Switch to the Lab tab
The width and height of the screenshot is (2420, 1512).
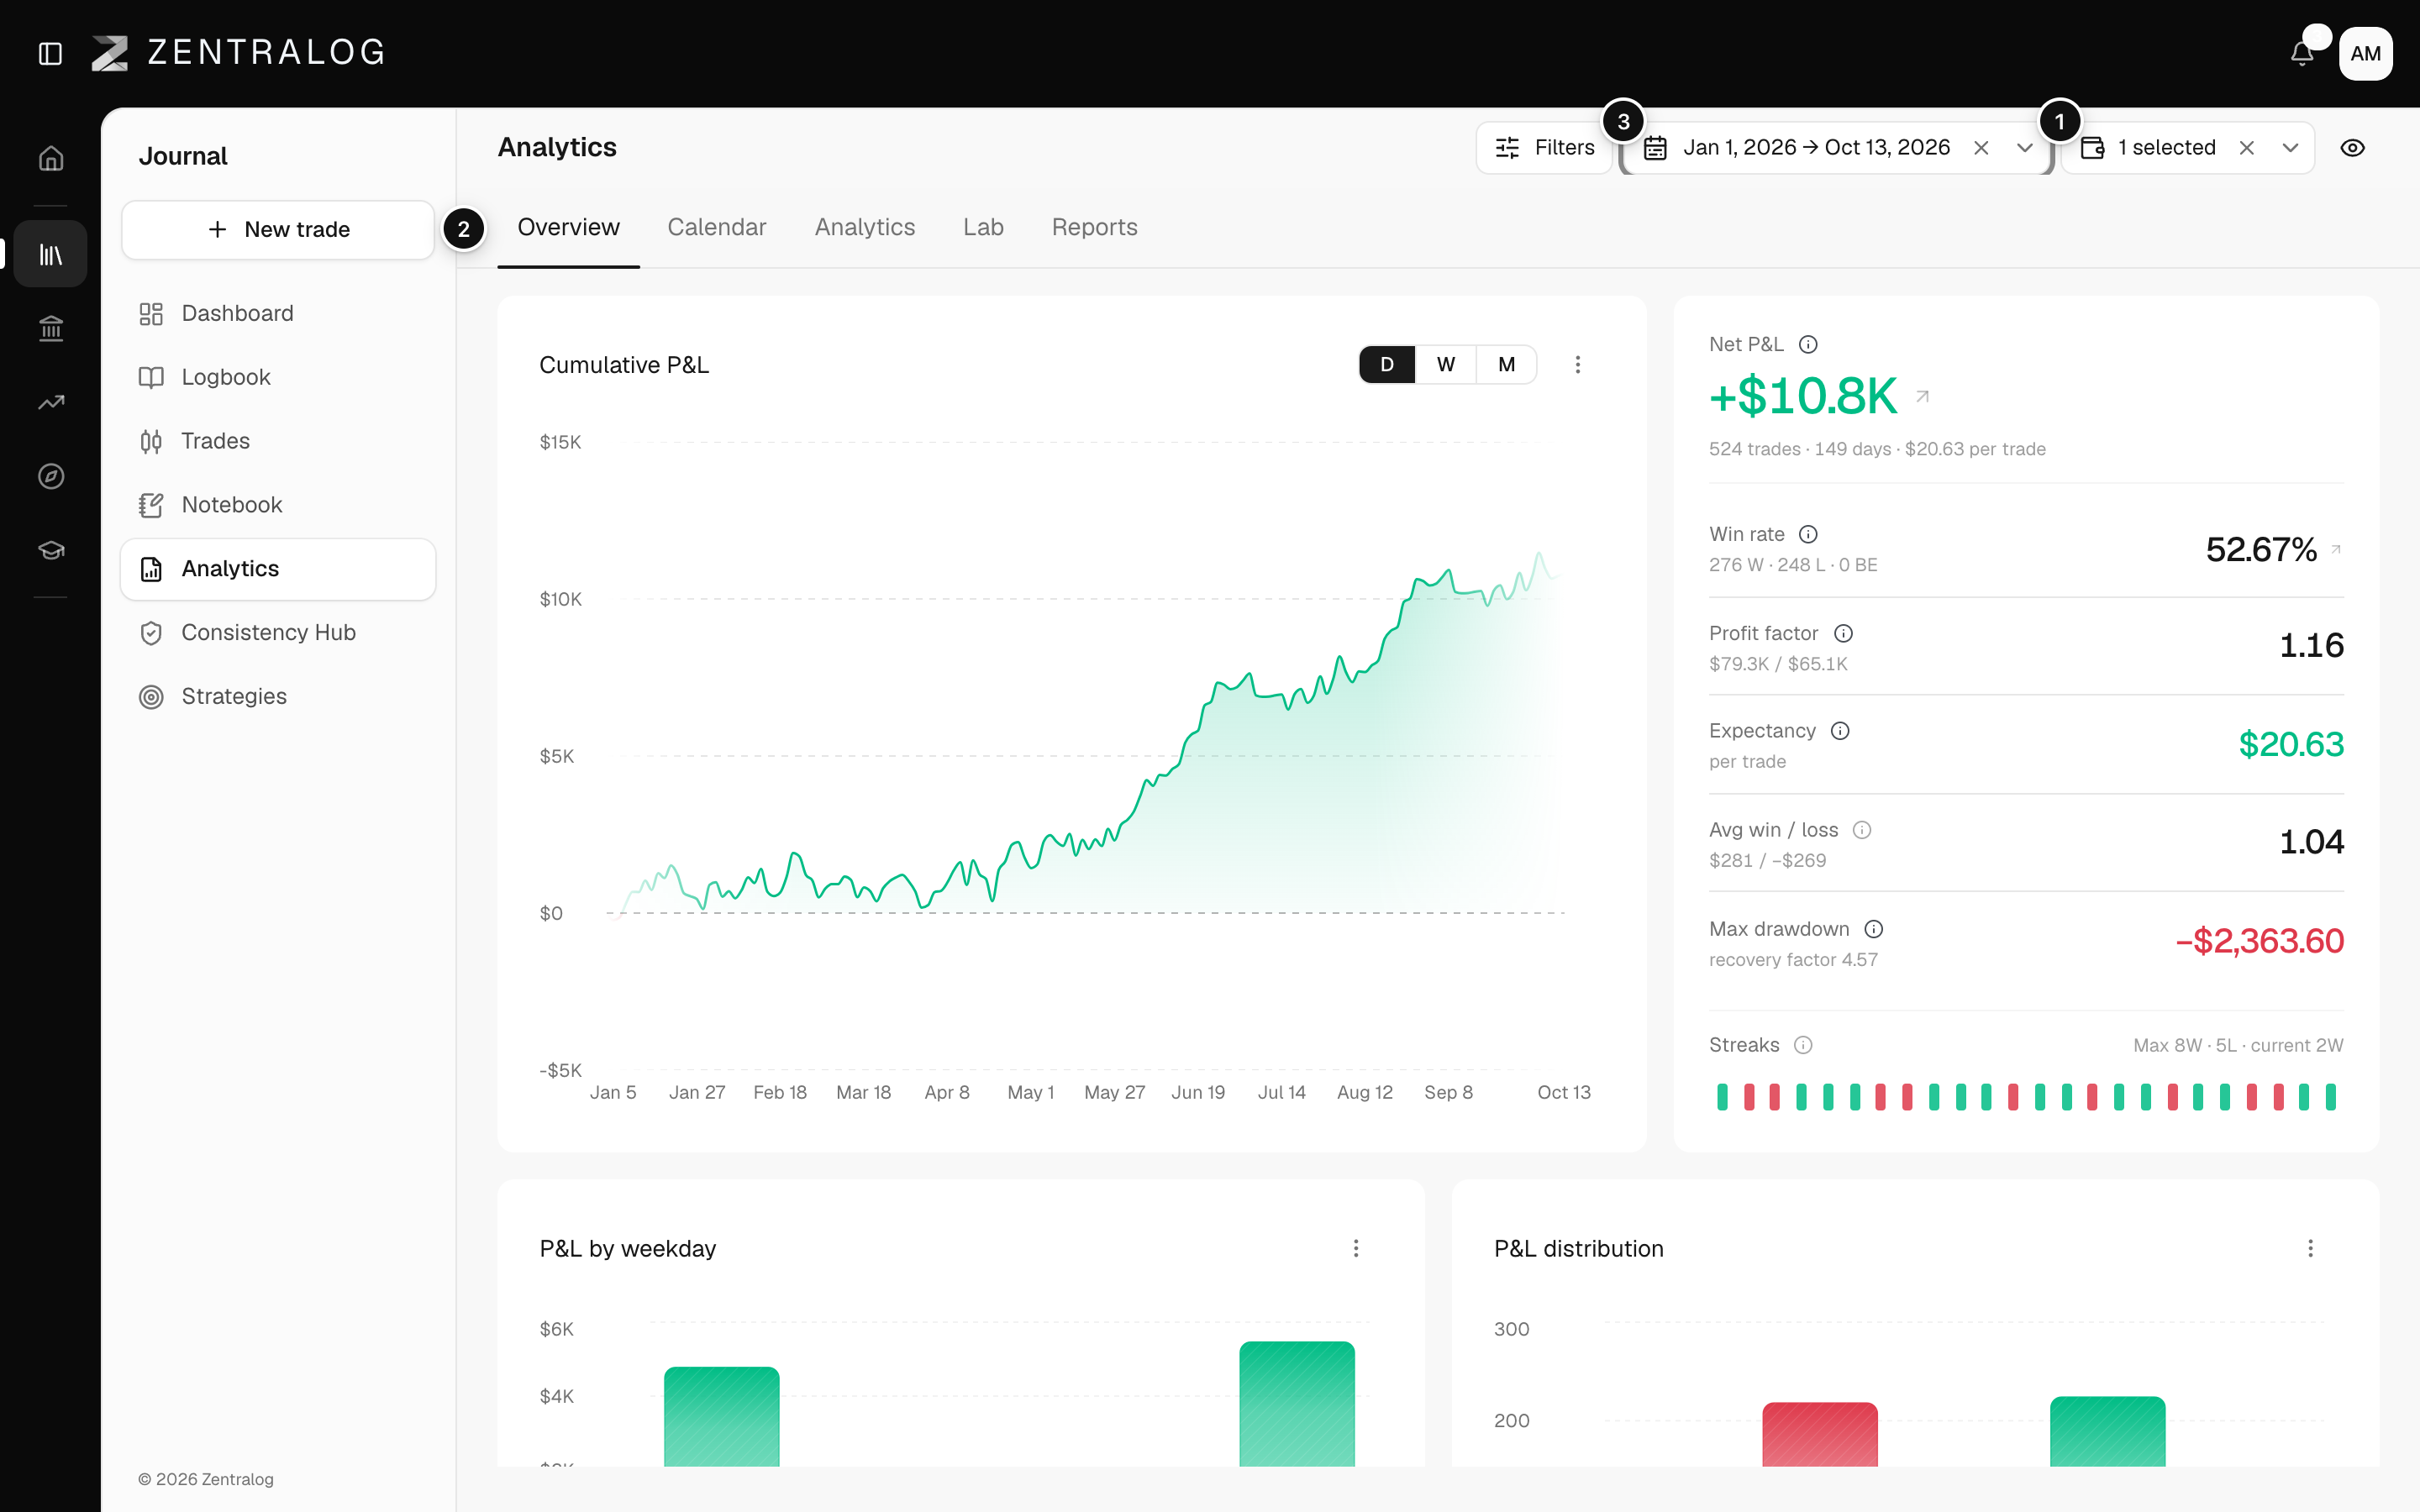[983, 227]
